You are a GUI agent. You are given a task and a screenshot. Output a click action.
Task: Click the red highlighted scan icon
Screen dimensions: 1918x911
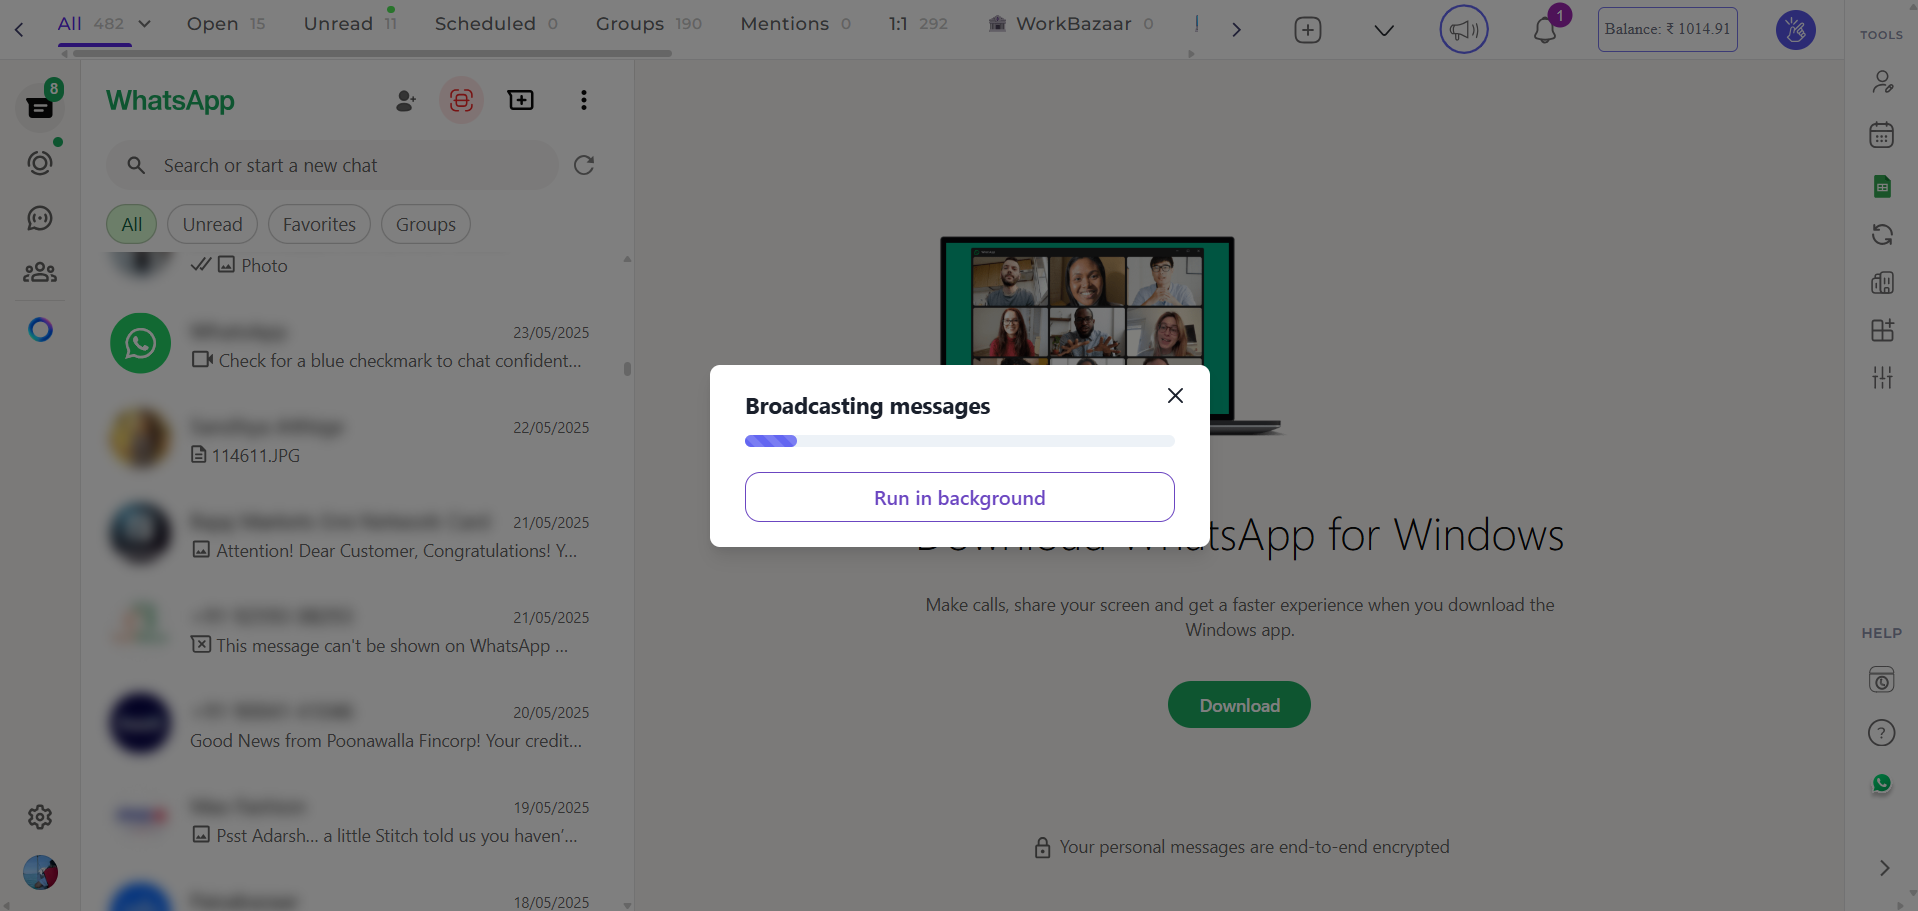pos(461,100)
